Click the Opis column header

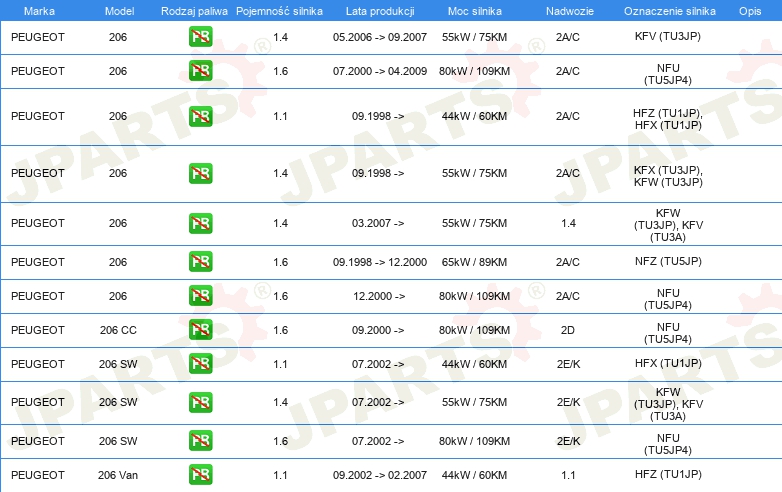click(750, 11)
